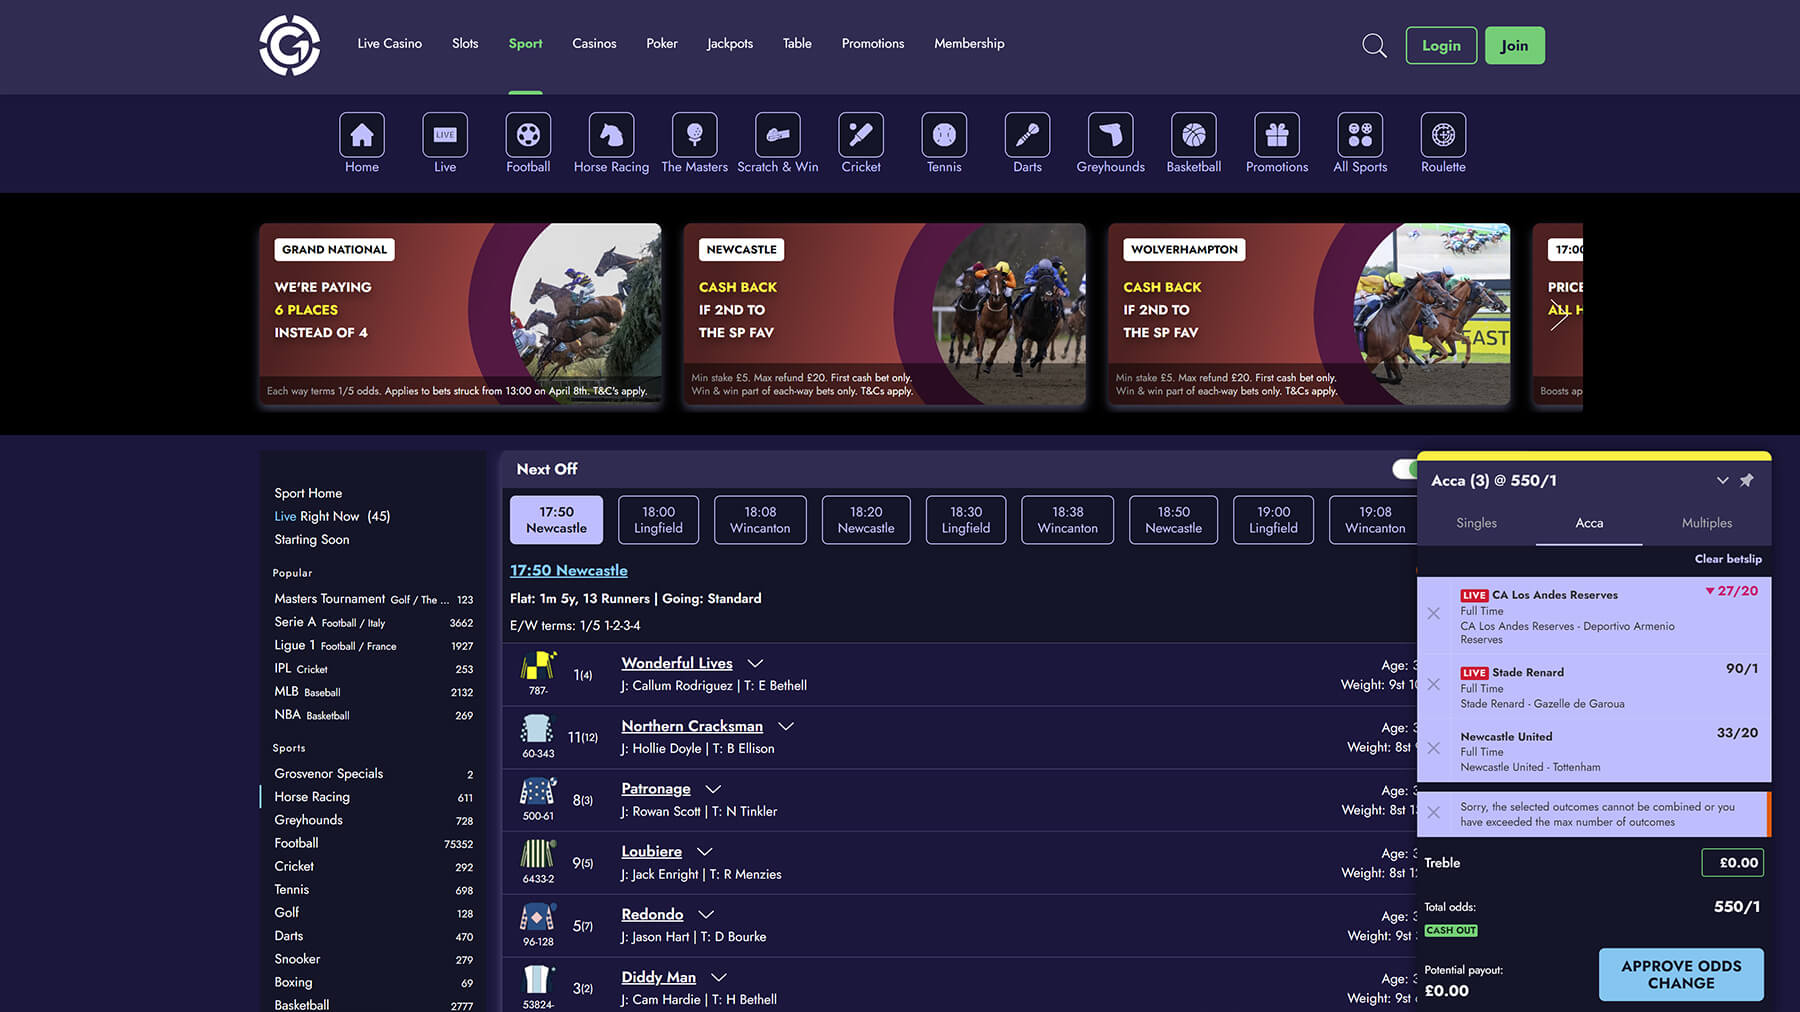The image size is (1800, 1012).
Task: Open Membership menu item
Action: 969,43
